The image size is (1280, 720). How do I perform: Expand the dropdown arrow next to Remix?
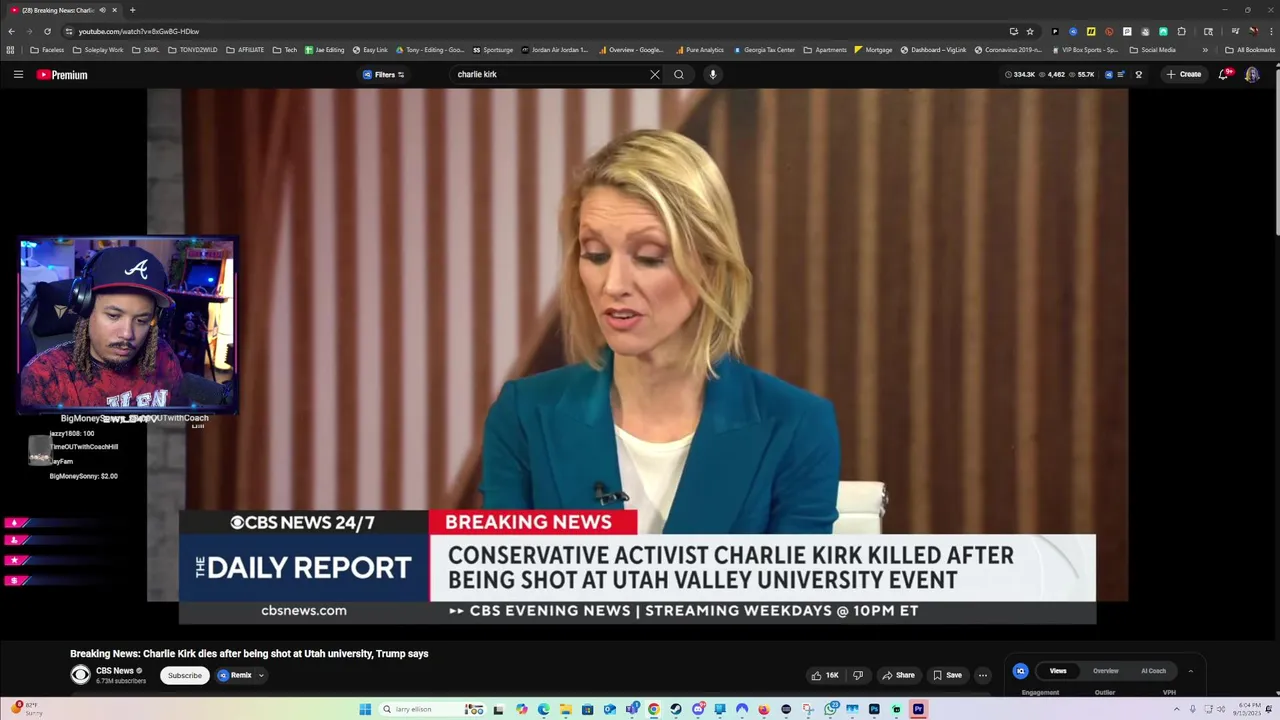click(x=261, y=675)
